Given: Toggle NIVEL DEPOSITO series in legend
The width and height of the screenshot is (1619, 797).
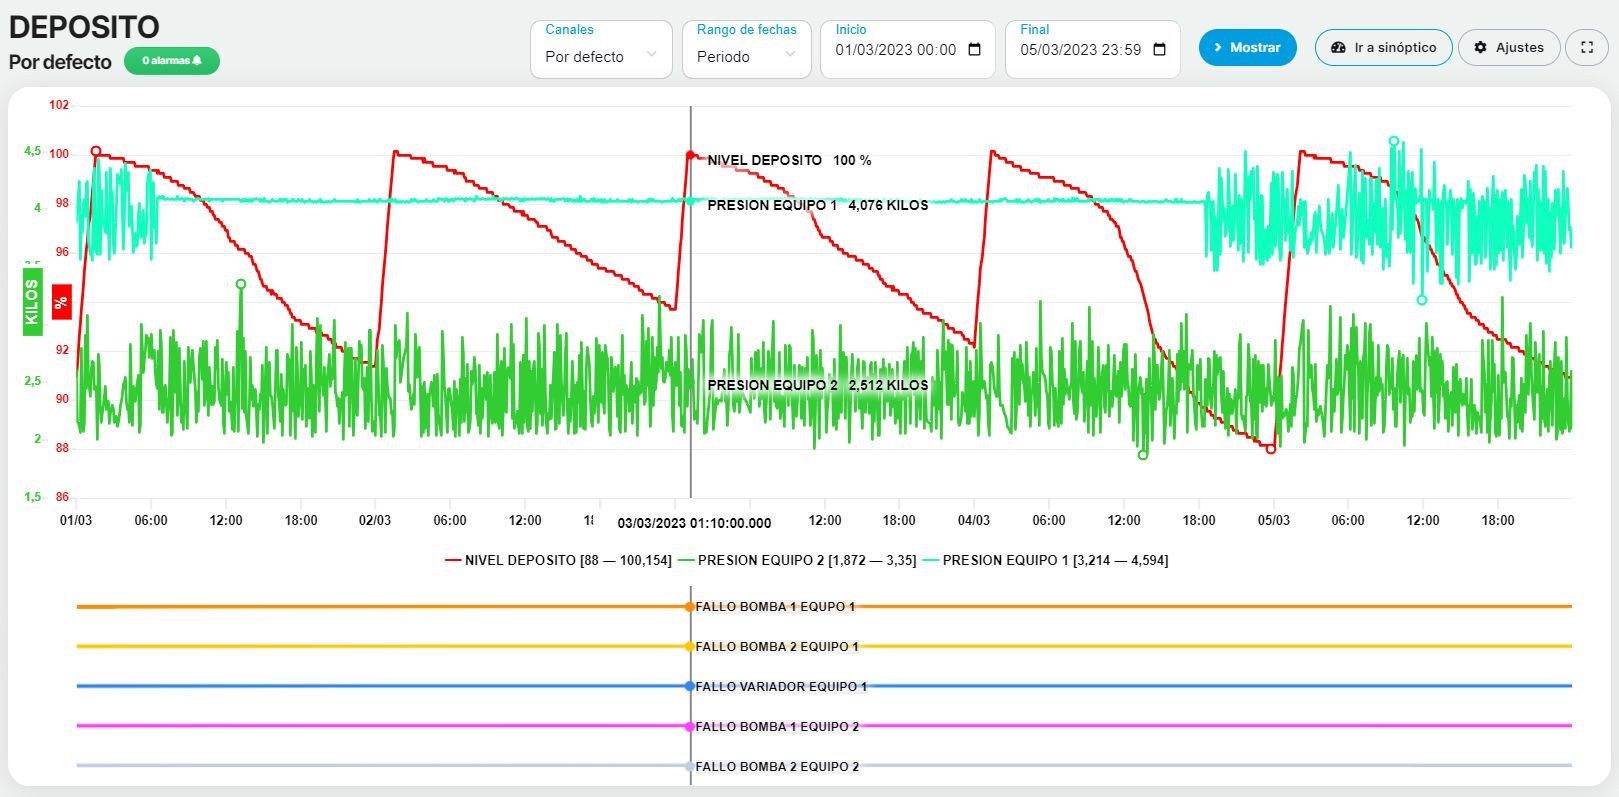Looking at the screenshot, I should click(558, 560).
